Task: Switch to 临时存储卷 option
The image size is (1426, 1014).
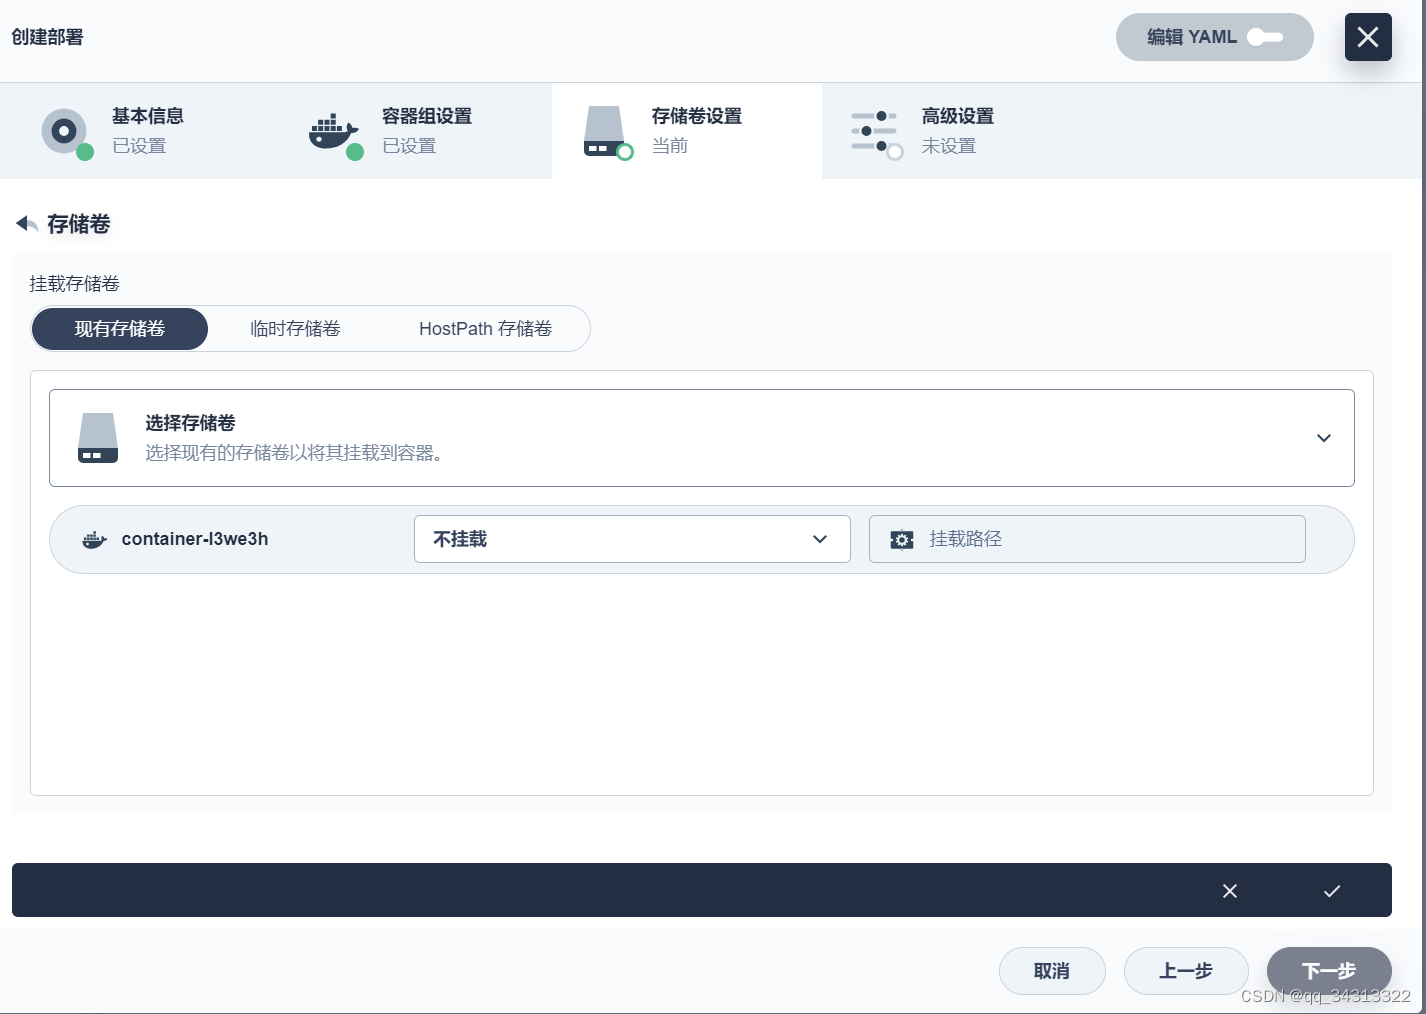Action: click(295, 329)
